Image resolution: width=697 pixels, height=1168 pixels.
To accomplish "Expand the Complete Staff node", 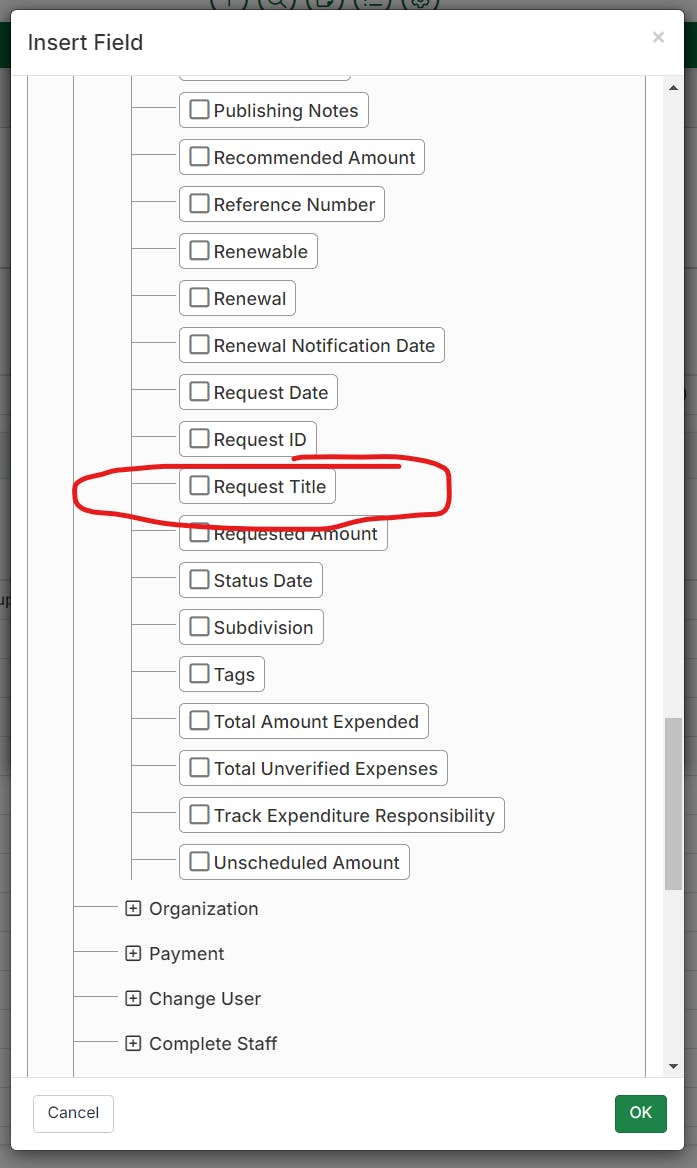I will tap(133, 1044).
